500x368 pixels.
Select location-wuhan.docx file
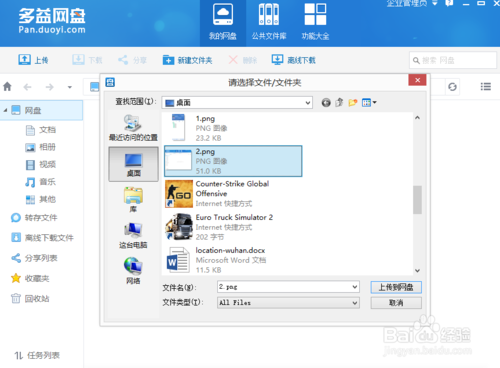pyautogui.click(x=233, y=260)
